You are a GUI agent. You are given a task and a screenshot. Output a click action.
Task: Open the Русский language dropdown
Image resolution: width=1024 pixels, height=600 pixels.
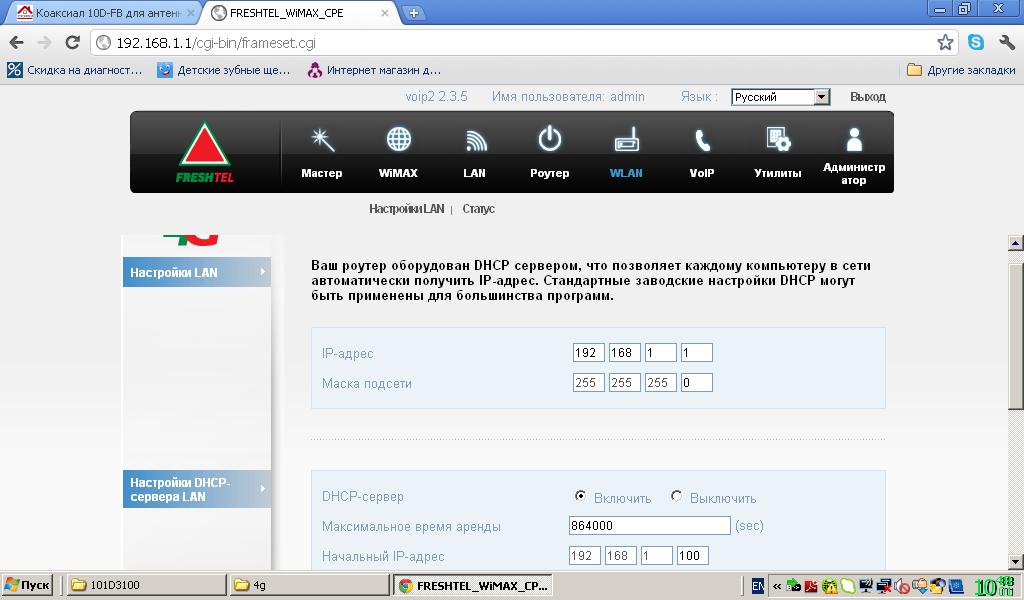[780, 97]
